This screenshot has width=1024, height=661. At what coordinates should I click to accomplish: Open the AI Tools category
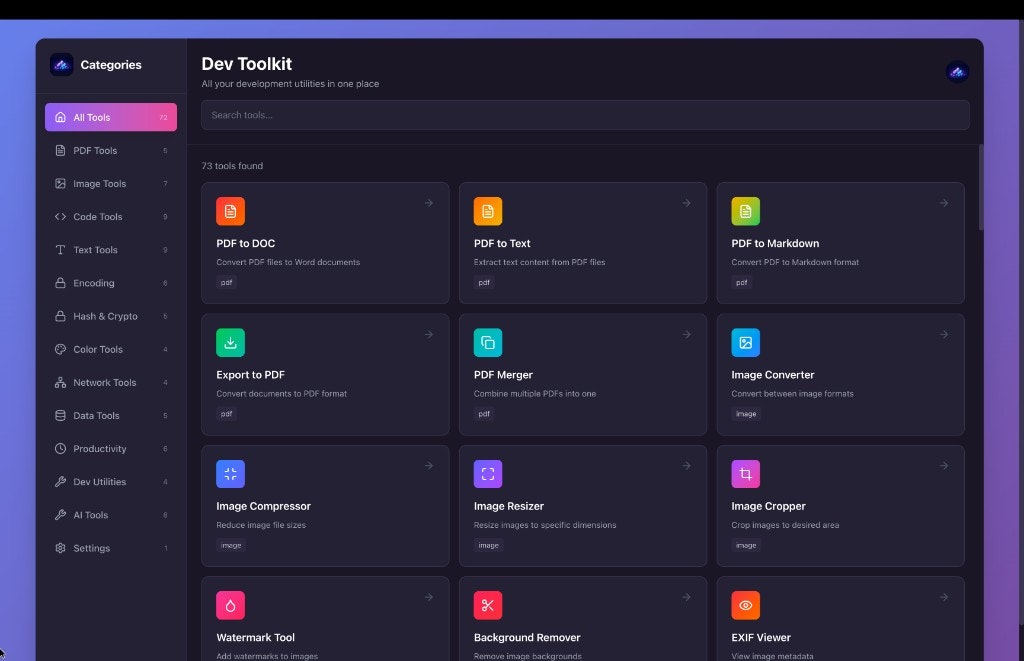[x=111, y=515]
